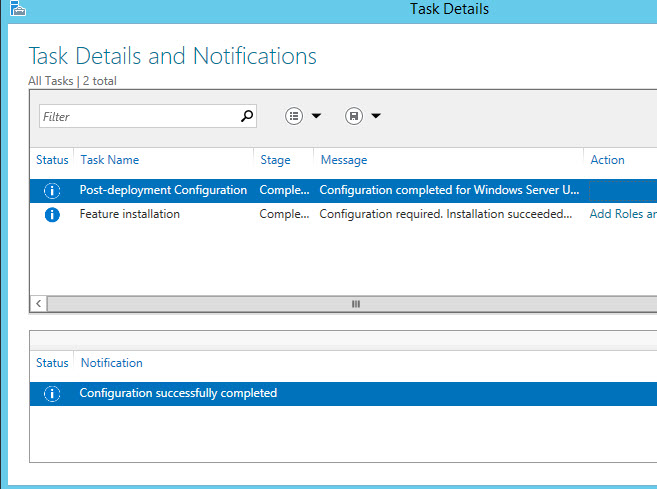657x489 pixels.
Task: Click 'Configuration required. Installation succeeded...' message
Action: pos(445,214)
